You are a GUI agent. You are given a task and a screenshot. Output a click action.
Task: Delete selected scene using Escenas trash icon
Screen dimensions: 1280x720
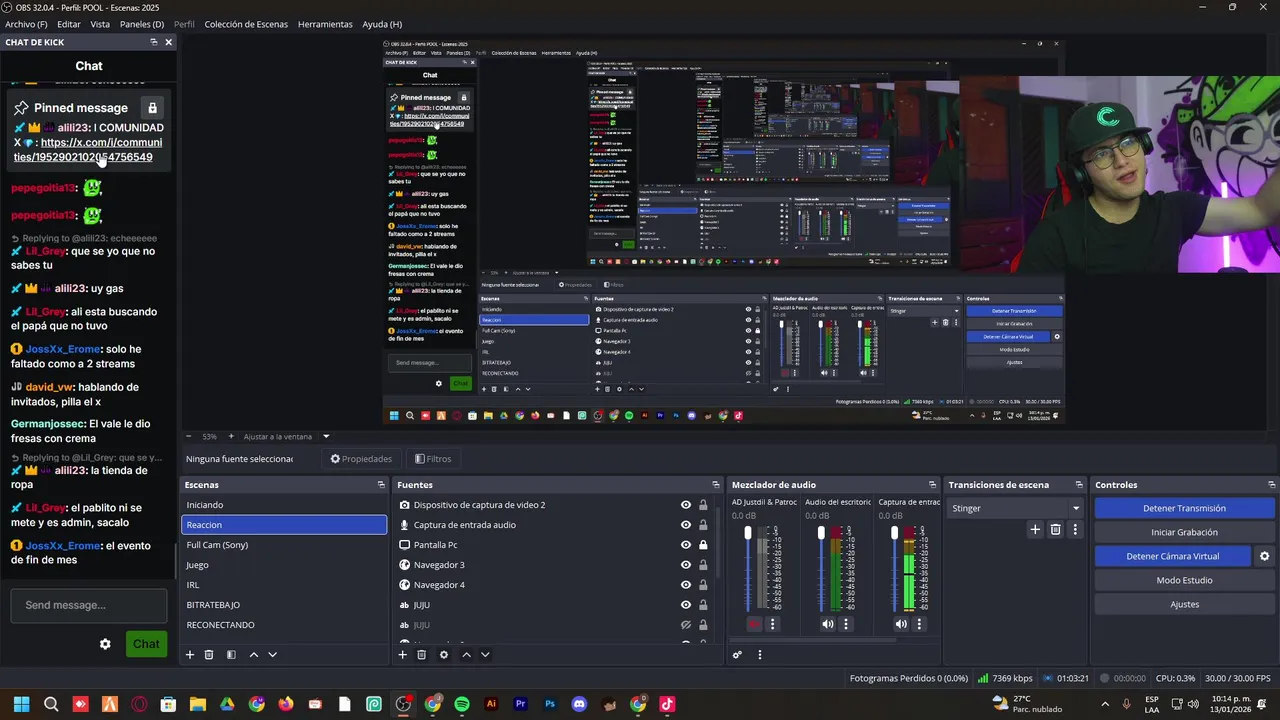point(209,655)
